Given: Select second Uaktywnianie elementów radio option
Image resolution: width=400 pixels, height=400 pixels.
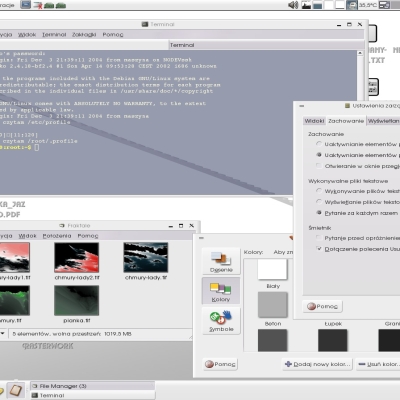Looking at the screenshot, I should [x=319, y=155].
